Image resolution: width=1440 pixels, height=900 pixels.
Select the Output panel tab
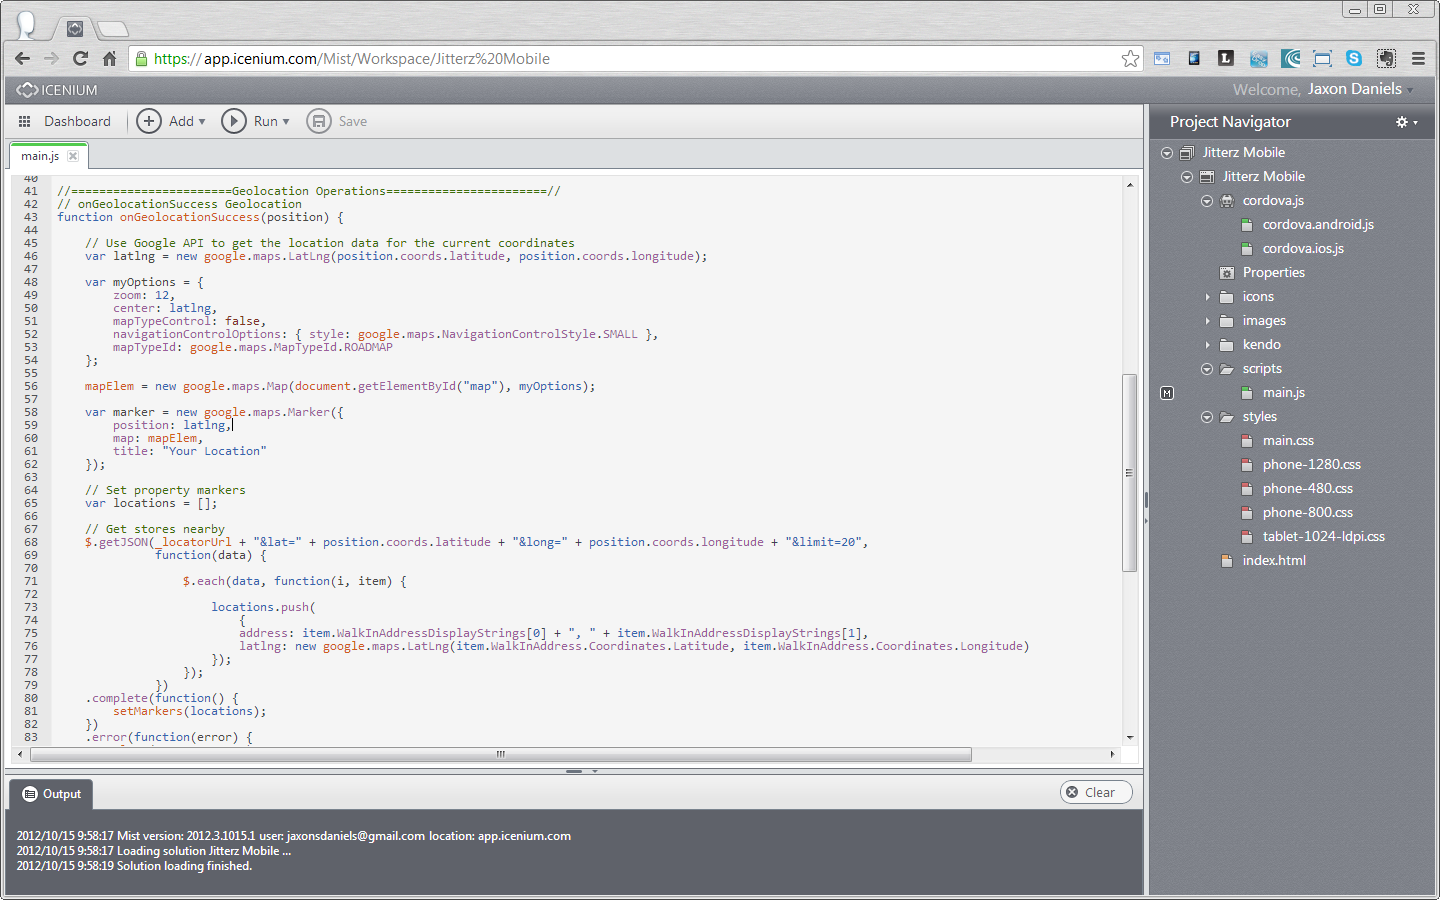tap(52, 794)
